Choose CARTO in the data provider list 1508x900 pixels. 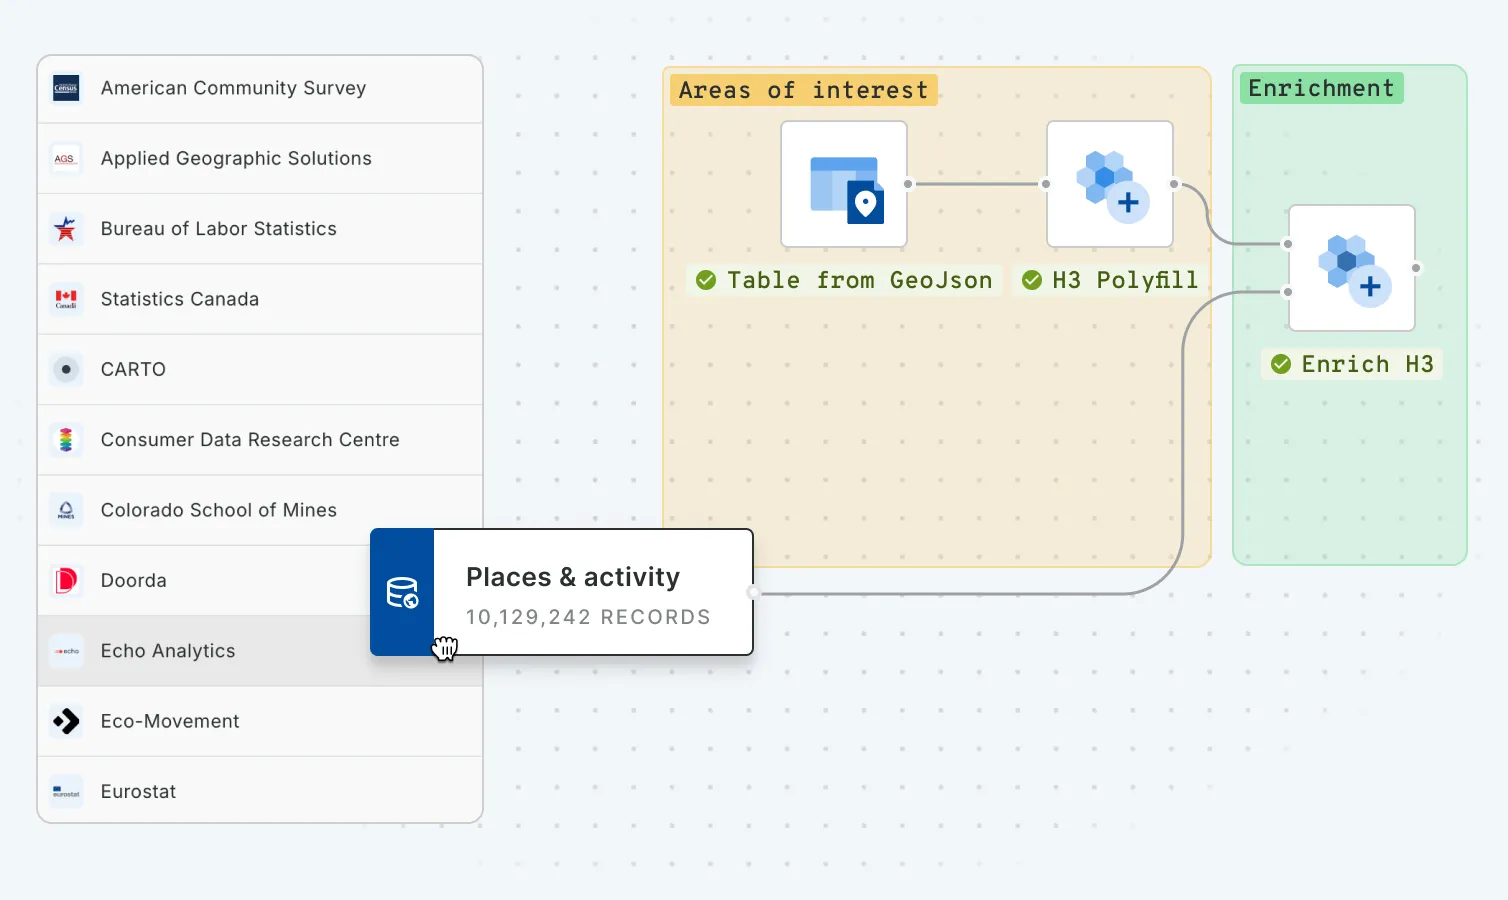coord(133,370)
